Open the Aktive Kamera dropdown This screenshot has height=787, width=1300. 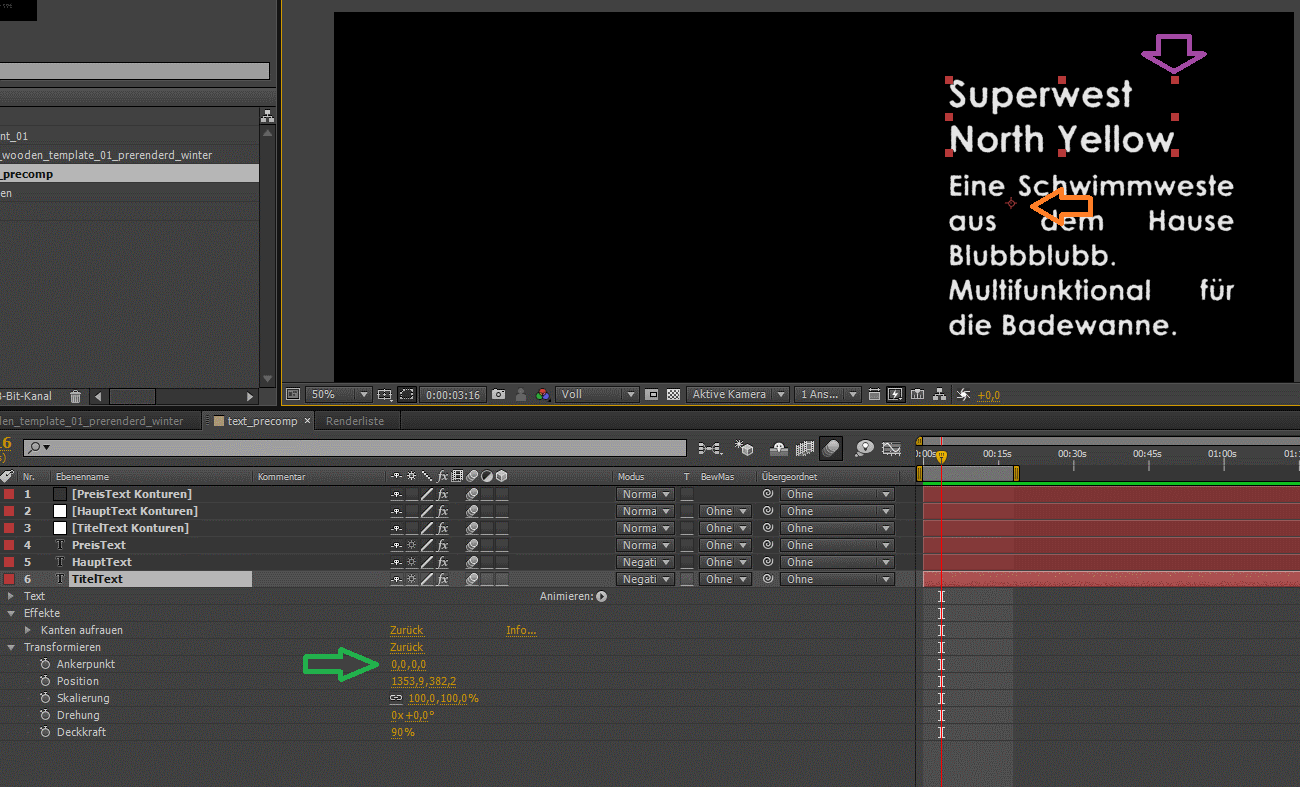(x=738, y=395)
